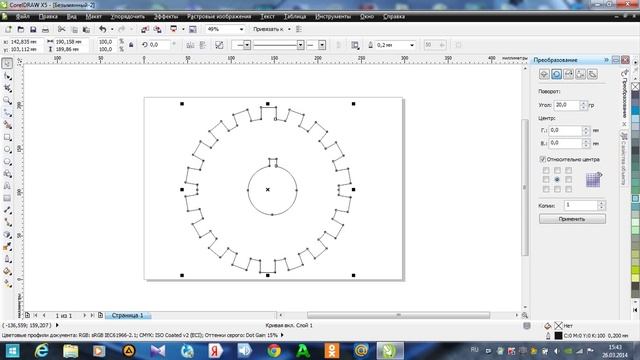Toggle the lock ratio padlock
Screen dimensions: 640x360
(x=131, y=45)
